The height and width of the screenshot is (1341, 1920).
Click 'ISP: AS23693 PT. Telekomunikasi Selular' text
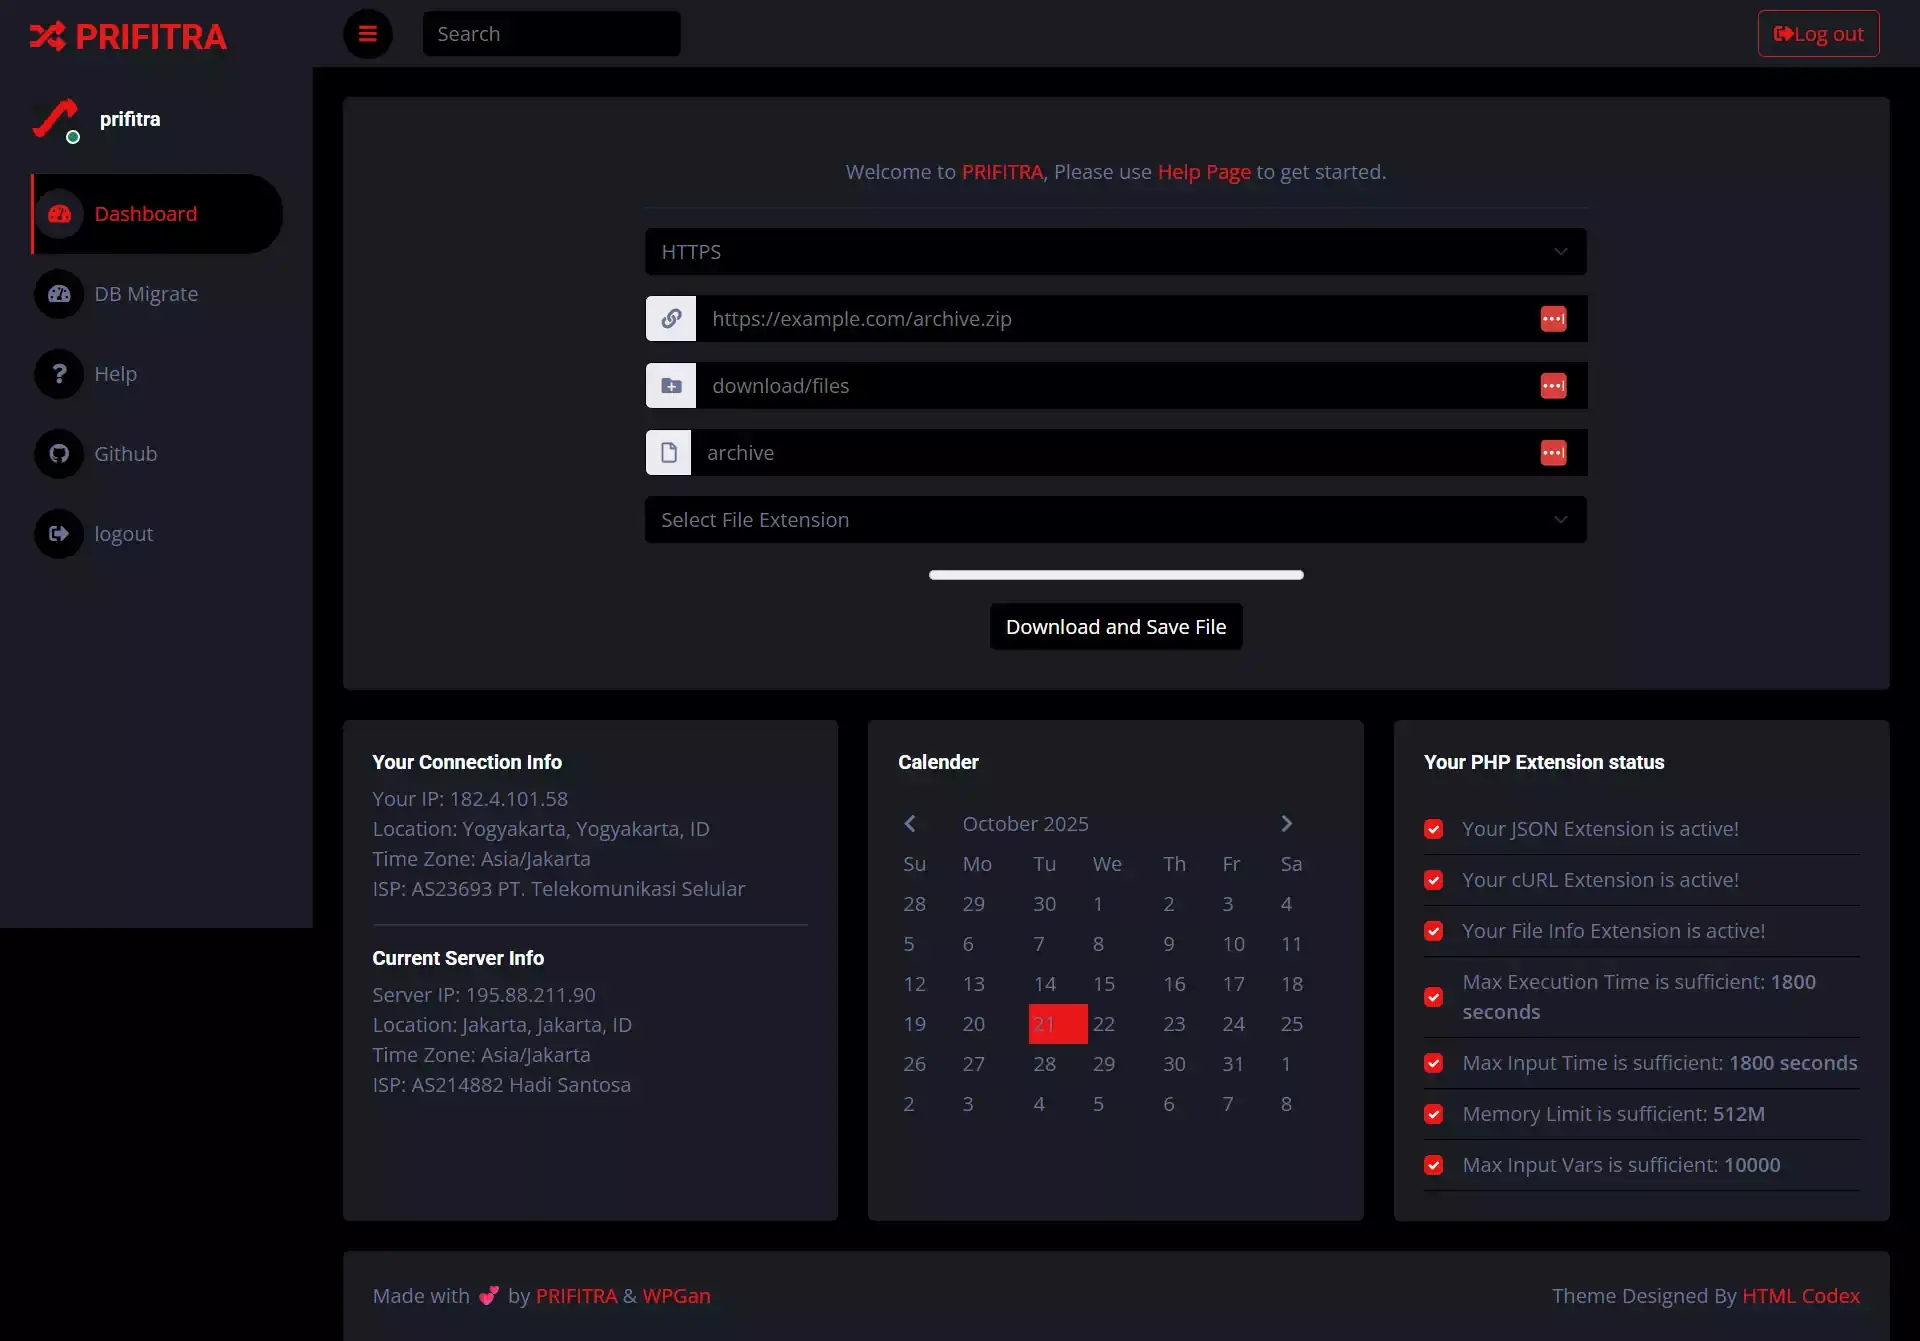click(559, 889)
